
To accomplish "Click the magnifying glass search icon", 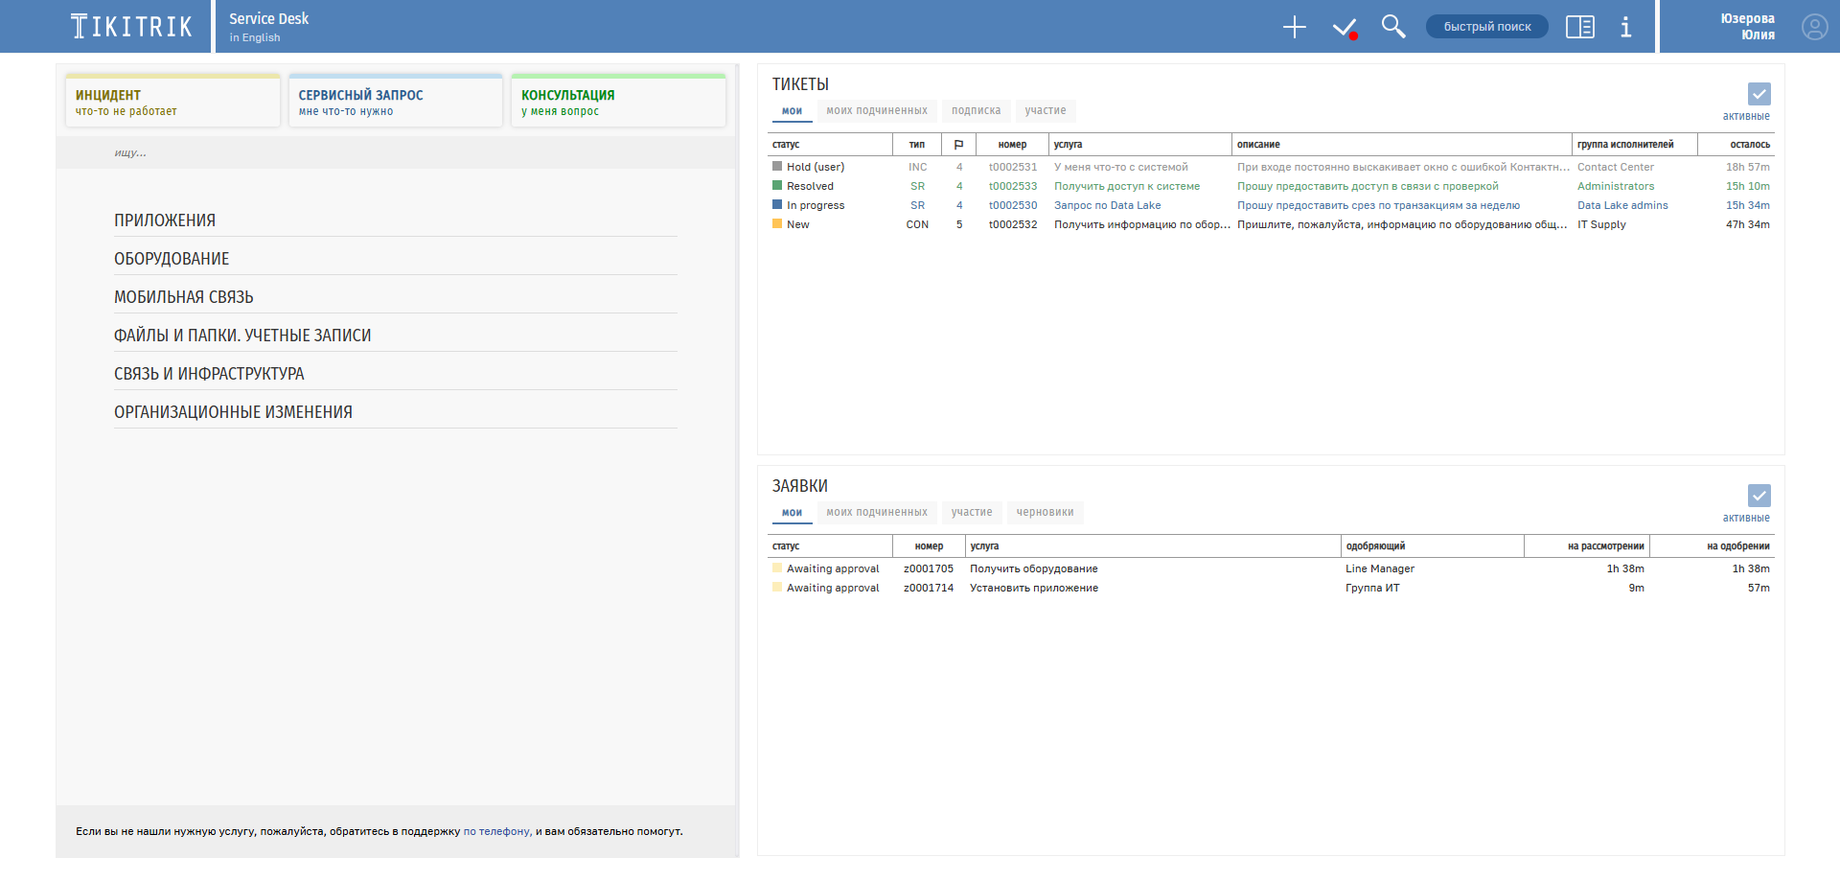I will coord(1393,27).
